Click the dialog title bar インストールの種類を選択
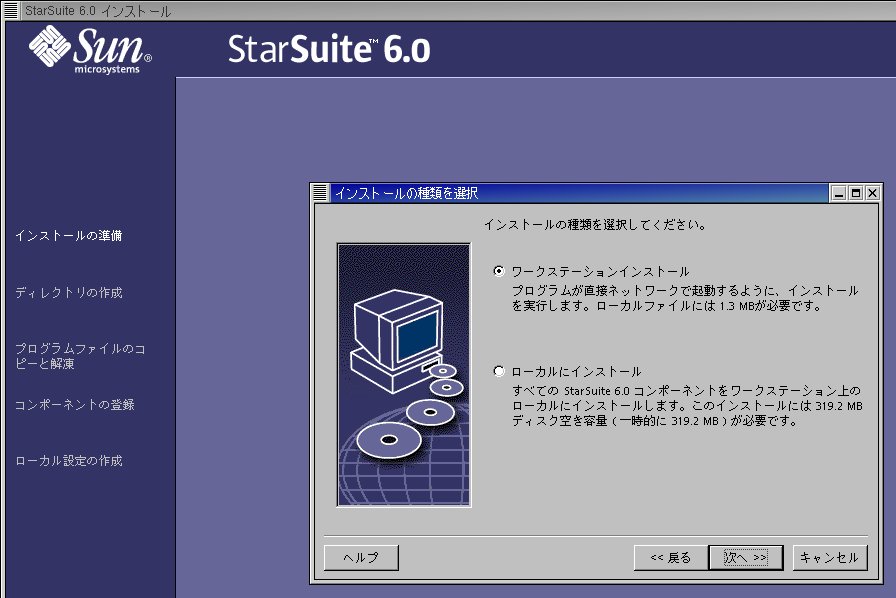This screenshot has width=896, height=598. [x=578, y=193]
